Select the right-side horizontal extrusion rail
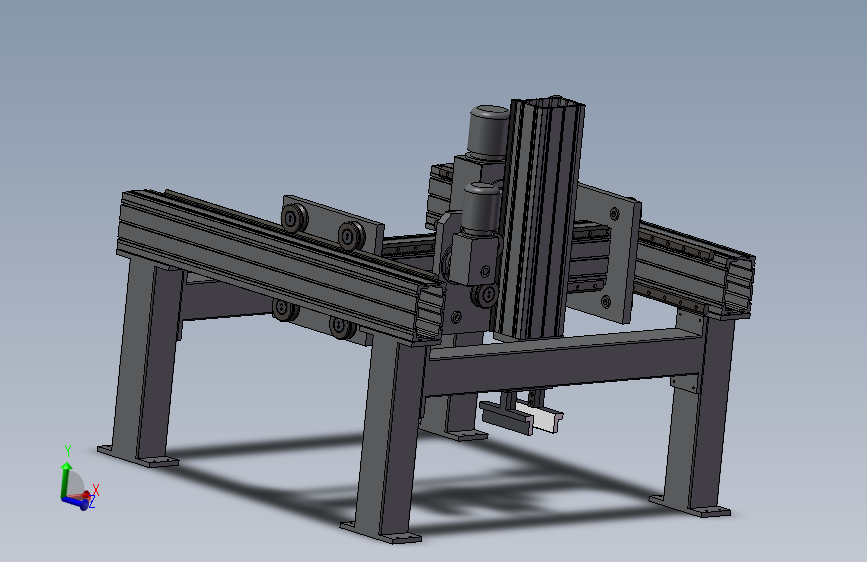 (x=694, y=268)
